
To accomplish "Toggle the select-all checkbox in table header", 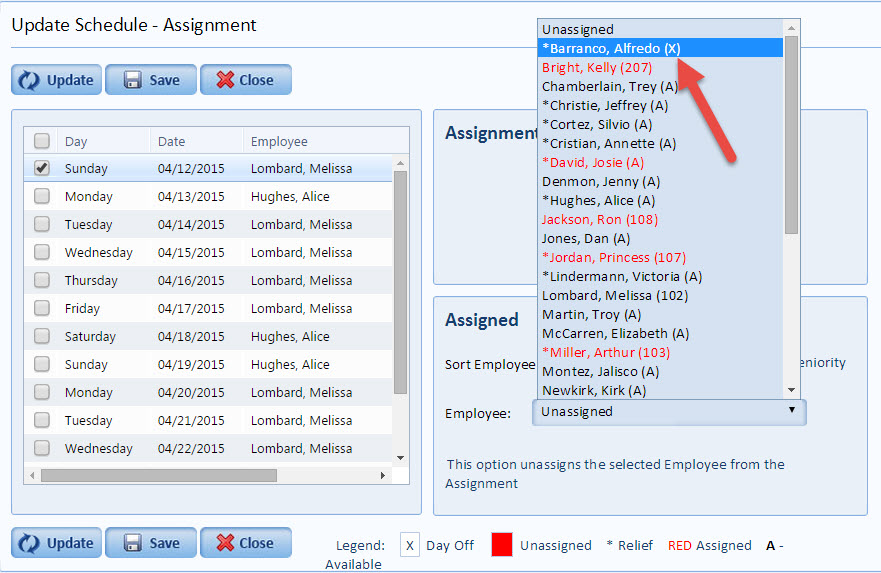I will tap(42, 141).
